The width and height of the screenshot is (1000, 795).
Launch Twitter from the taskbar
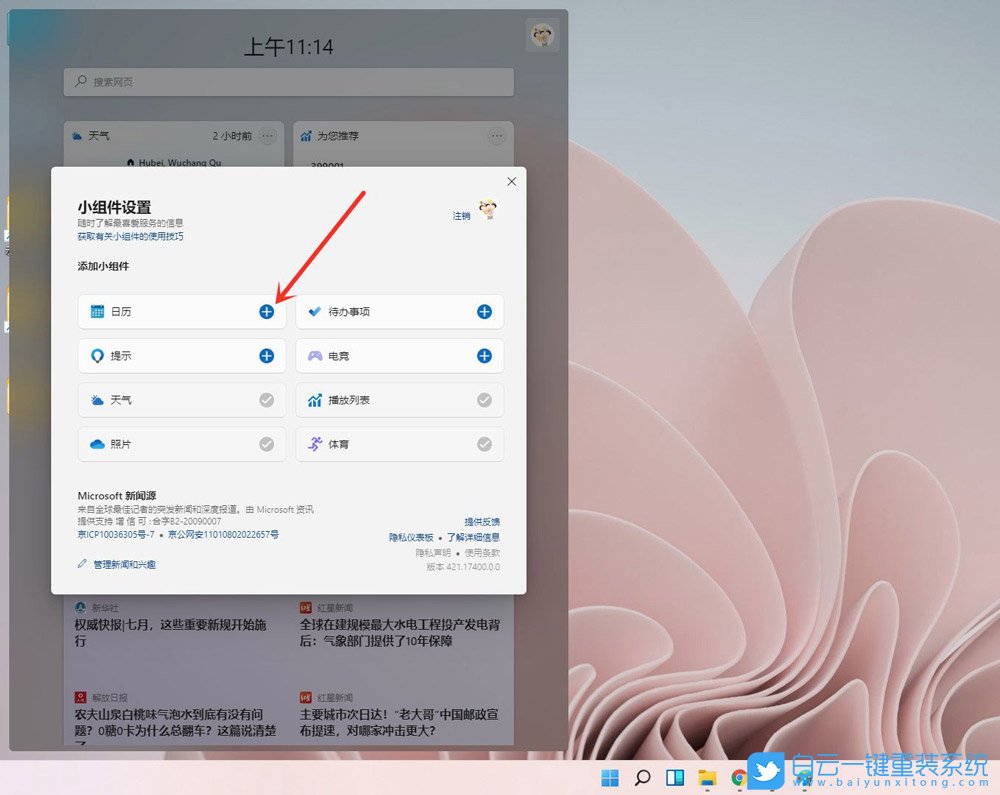771,777
